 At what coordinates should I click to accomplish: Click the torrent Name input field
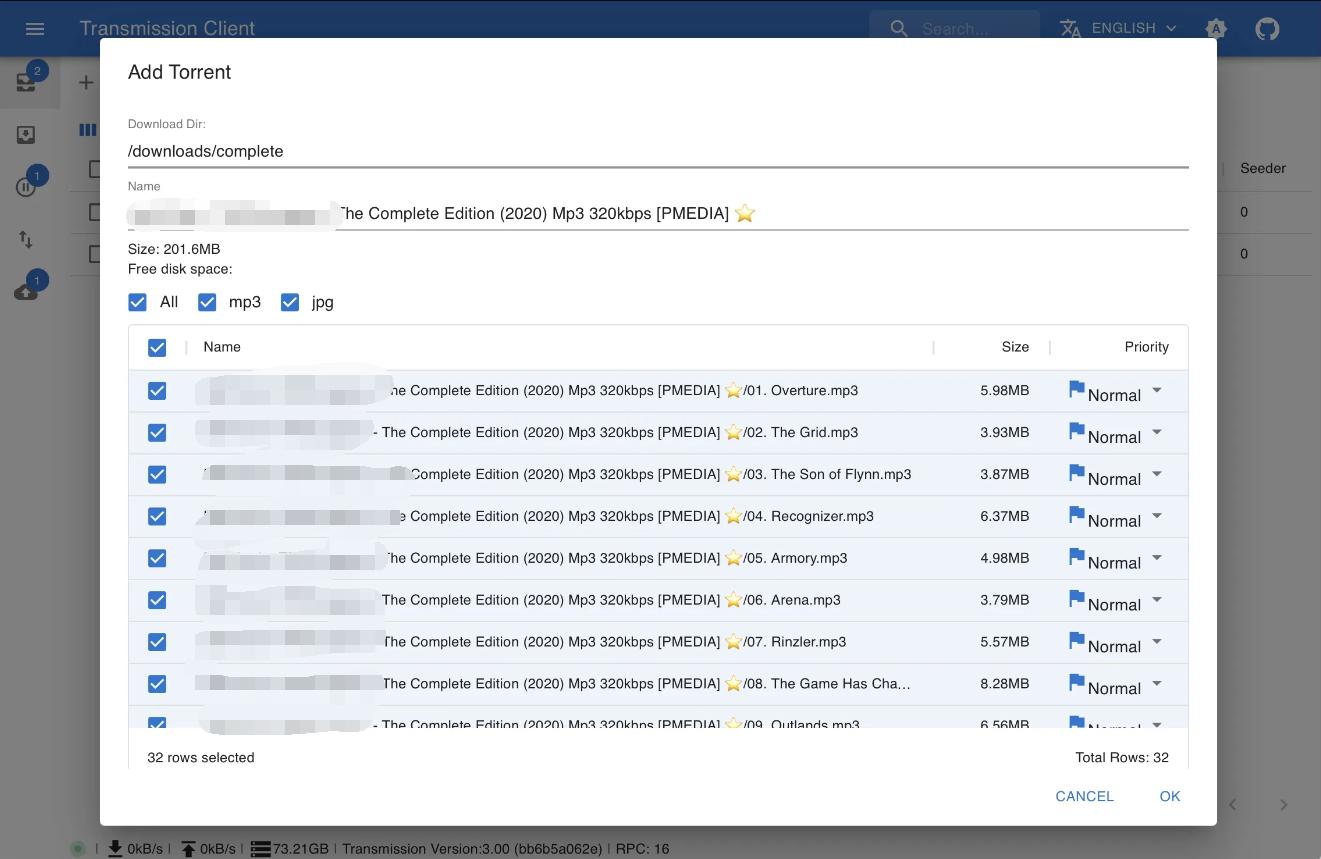[x=658, y=213]
